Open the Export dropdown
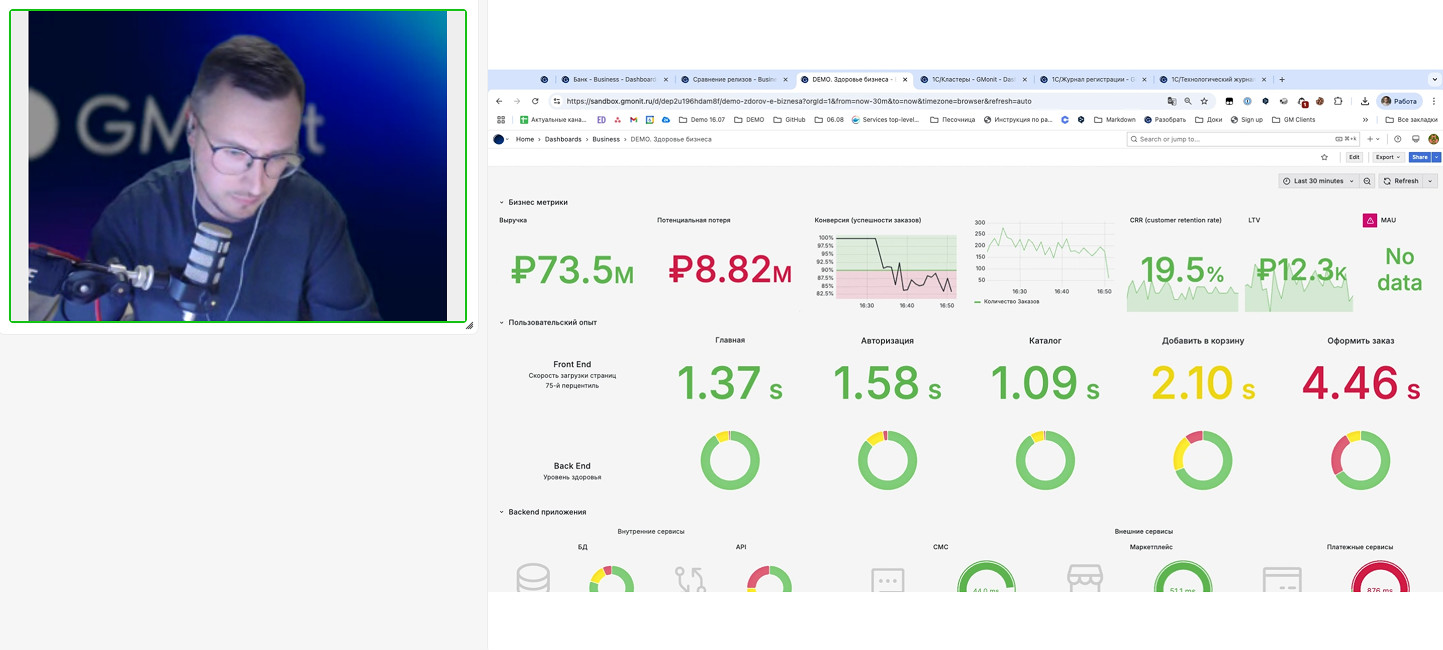Viewport: 1443px width, 650px height. click(x=1388, y=157)
